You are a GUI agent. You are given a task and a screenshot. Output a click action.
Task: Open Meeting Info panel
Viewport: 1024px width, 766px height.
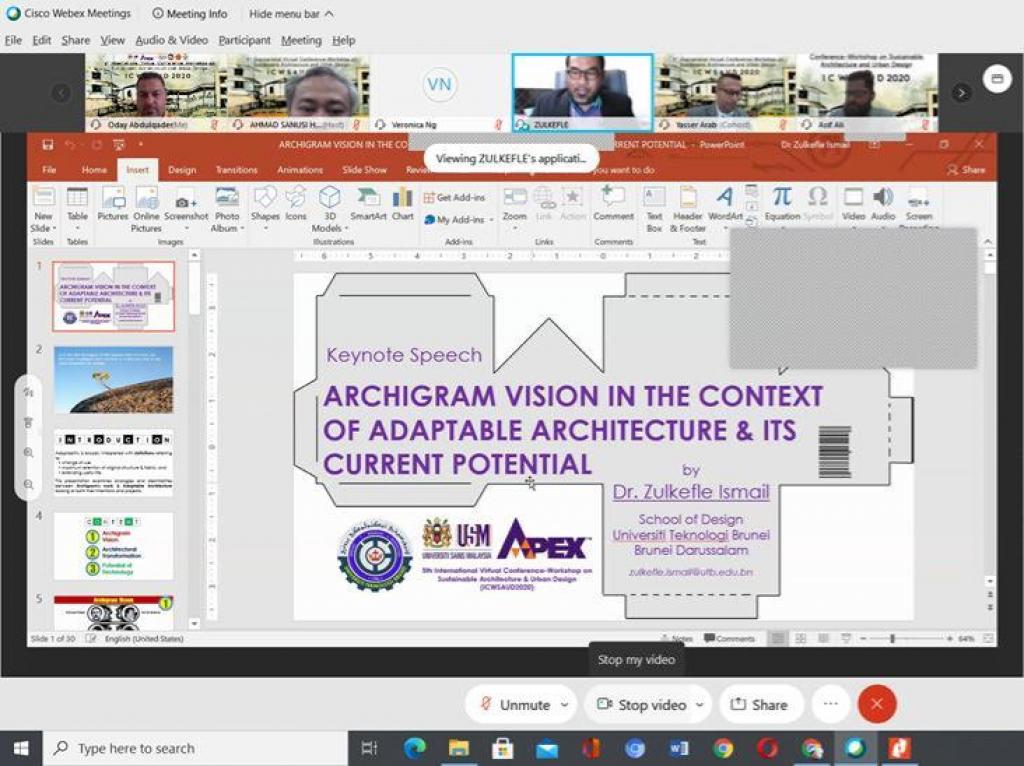(190, 14)
